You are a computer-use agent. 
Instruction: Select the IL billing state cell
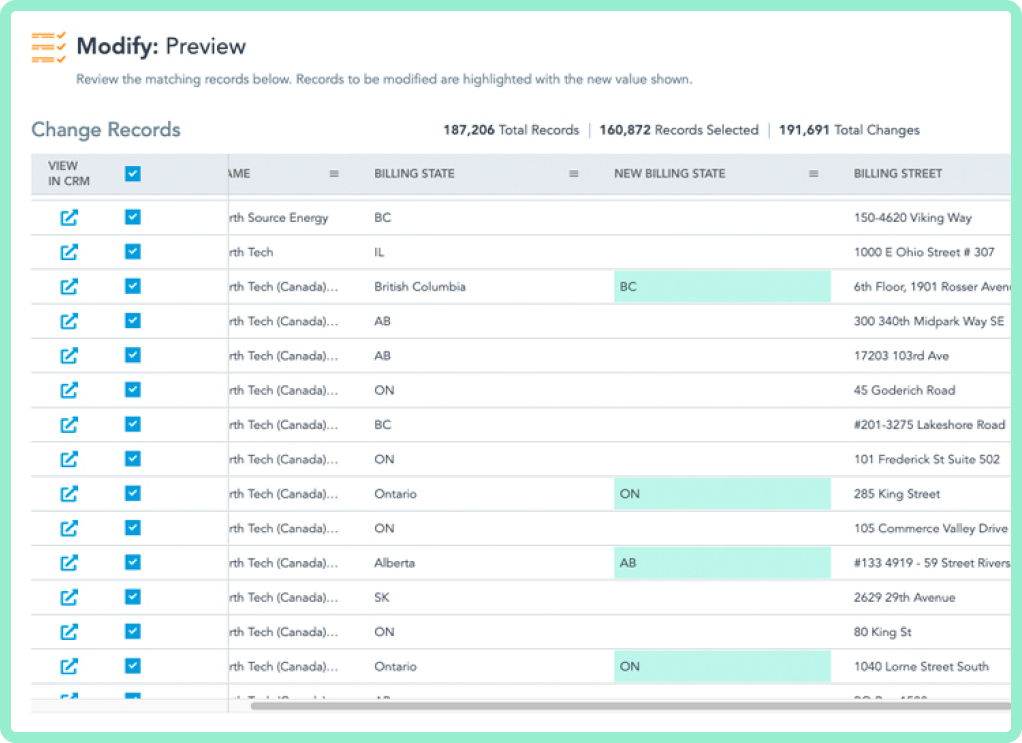(x=379, y=252)
